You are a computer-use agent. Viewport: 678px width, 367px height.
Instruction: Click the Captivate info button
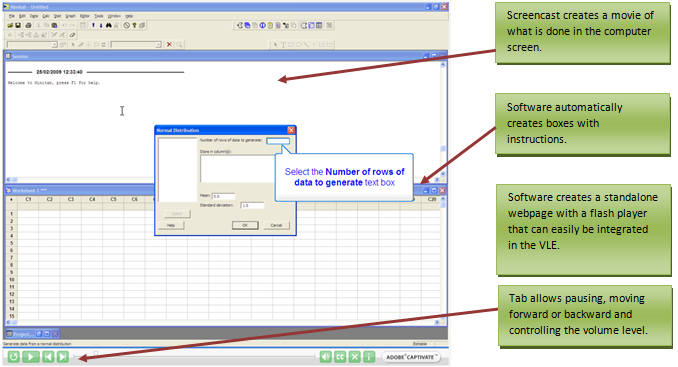(369, 357)
